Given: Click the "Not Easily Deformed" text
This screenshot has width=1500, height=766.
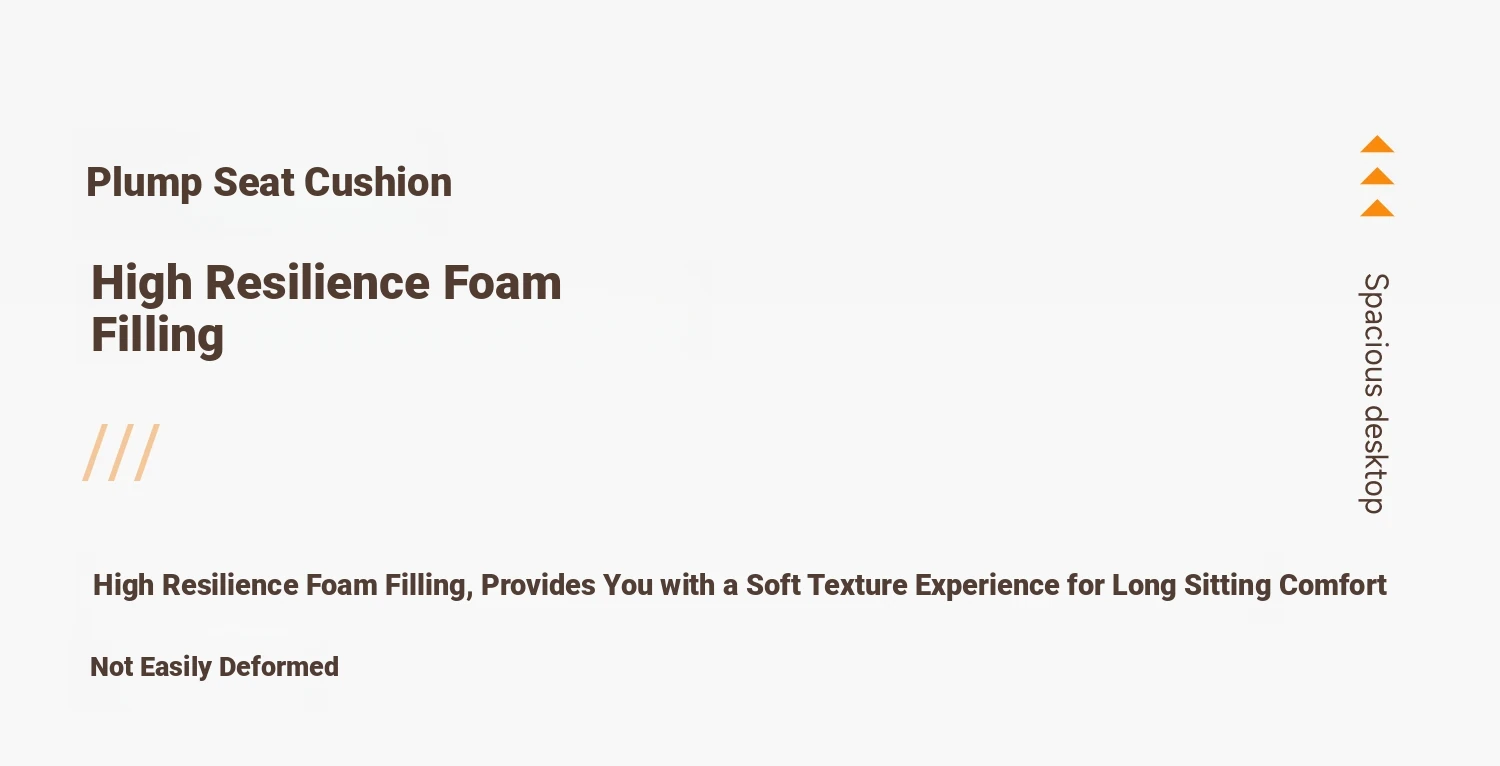Looking at the screenshot, I should tap(214, 667).
